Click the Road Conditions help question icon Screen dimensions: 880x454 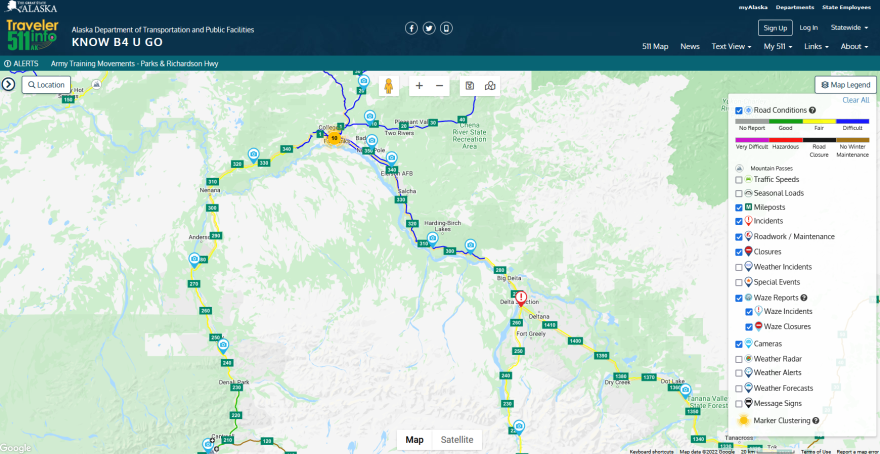[812, 111]
